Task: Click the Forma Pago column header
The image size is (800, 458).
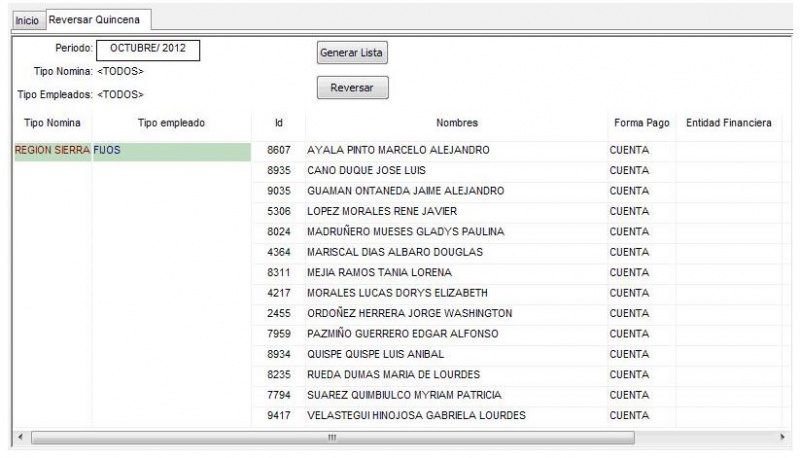Action: point(641,122)
